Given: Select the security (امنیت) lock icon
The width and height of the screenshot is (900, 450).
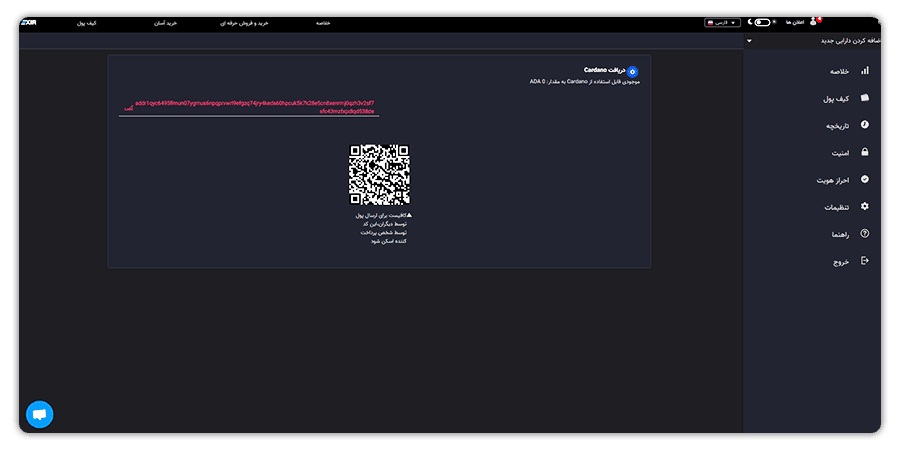Looking at the screenshot, I should tap(864, 152).
